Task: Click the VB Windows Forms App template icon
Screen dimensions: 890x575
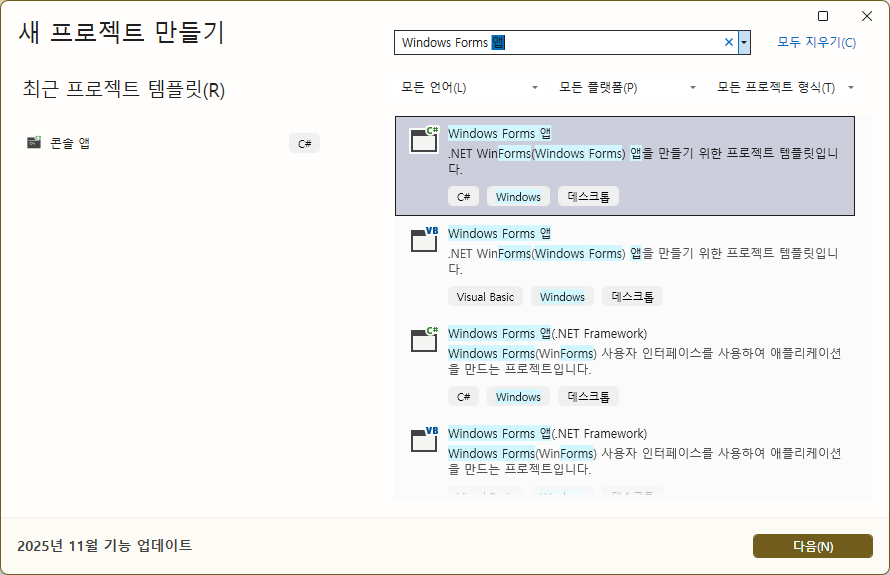Action: [424, 240]
